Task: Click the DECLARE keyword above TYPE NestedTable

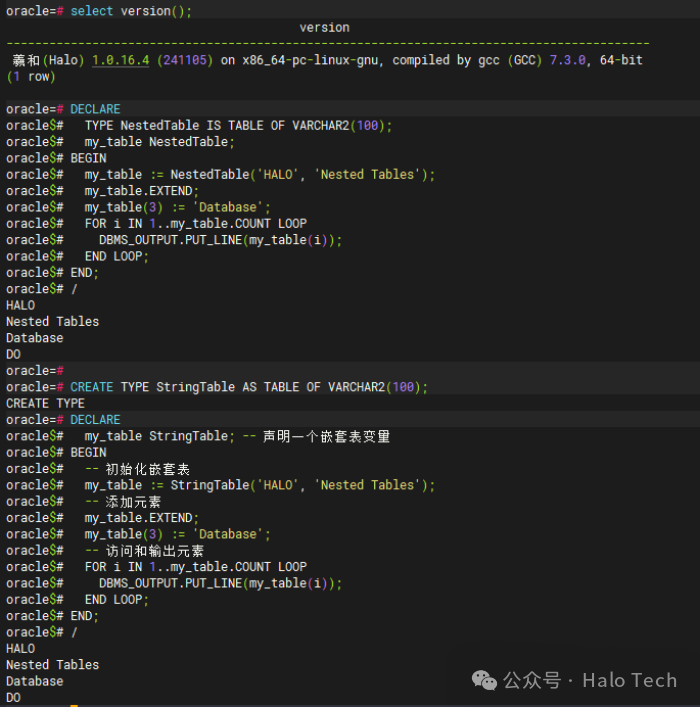Action: (95, 109)
